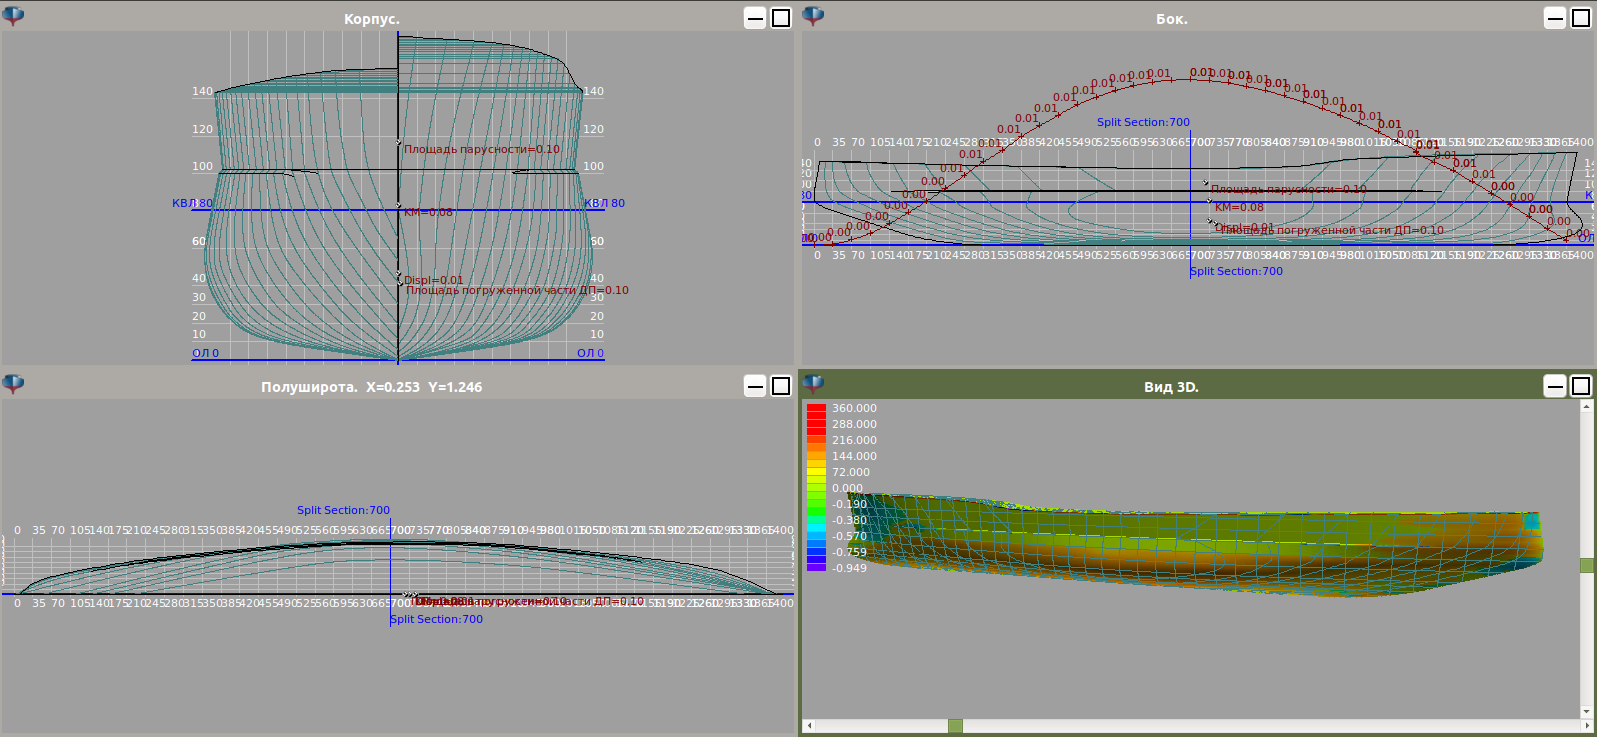The width and height of the screenshot is (1597, 737).
Task: Click upper Split Section:700 label in Бок
Action: click(1143, 122)
